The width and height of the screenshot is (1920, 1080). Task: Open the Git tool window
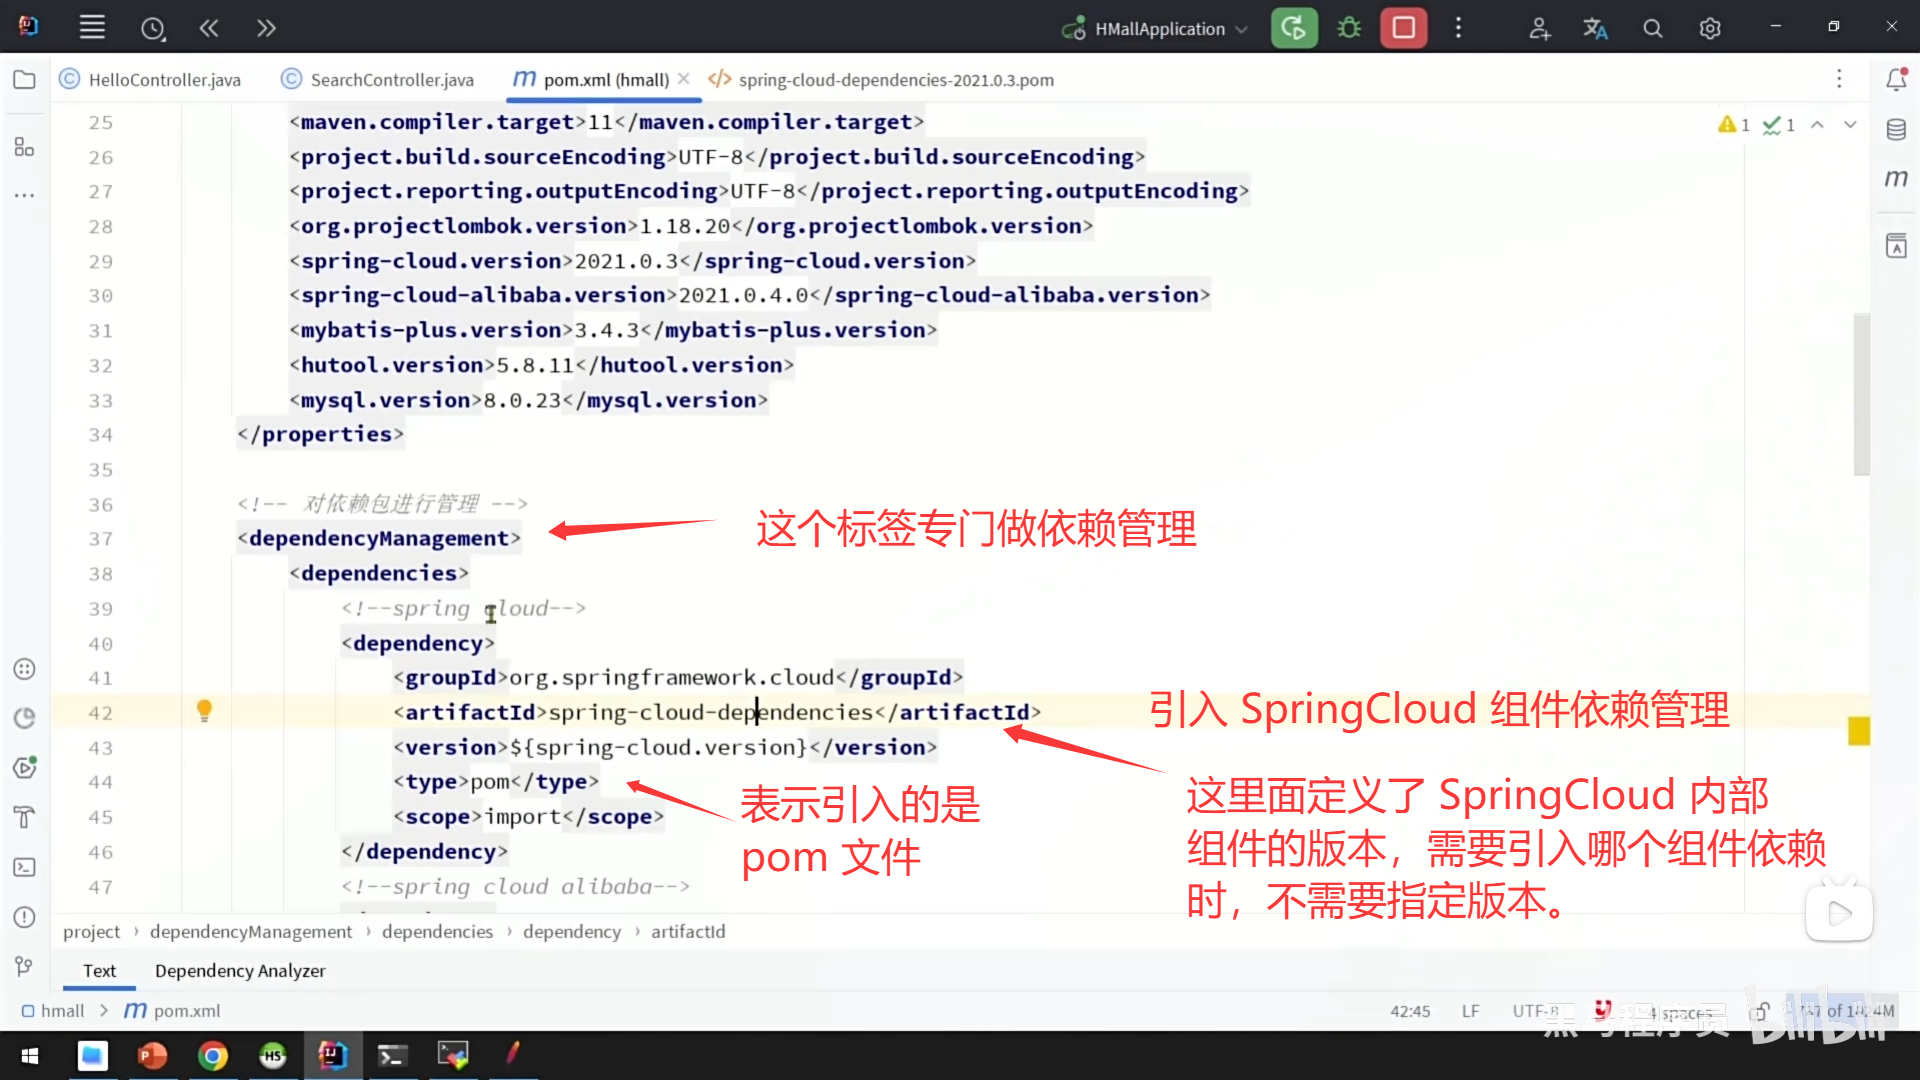24,966
